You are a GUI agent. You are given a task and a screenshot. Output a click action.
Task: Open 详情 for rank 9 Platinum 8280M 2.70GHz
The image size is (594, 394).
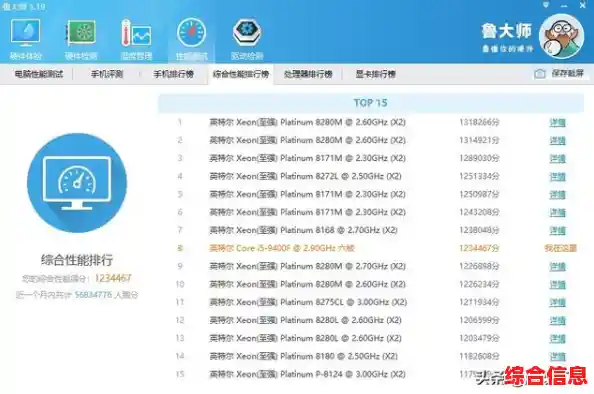click(x=557, y=266)
